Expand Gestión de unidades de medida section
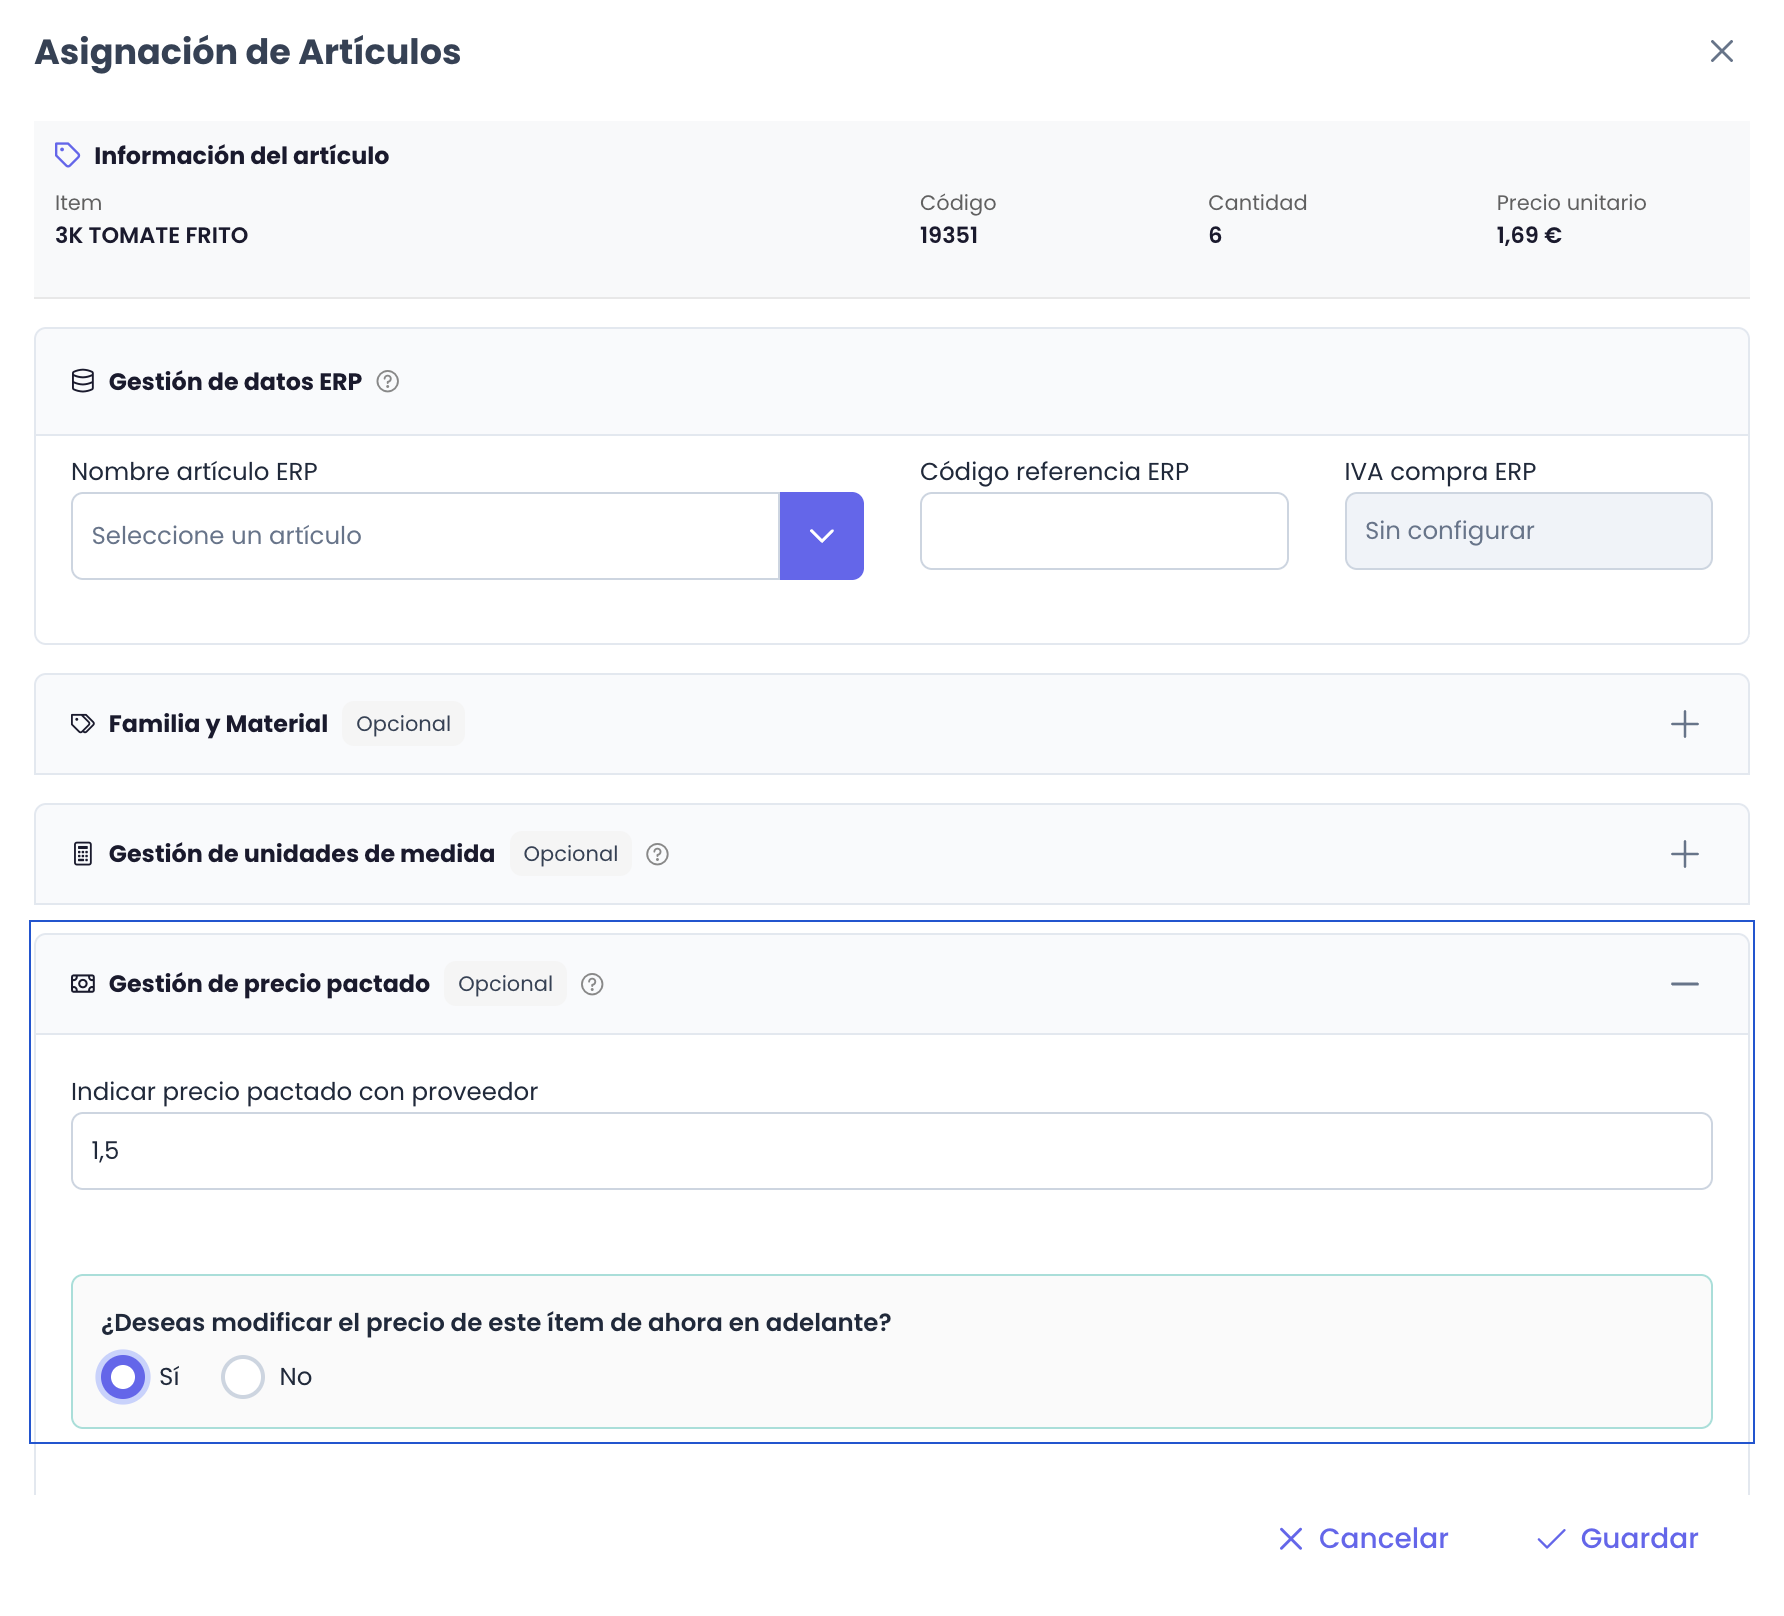Viewport: 1784px width, 1616px height. (1684, 854)
